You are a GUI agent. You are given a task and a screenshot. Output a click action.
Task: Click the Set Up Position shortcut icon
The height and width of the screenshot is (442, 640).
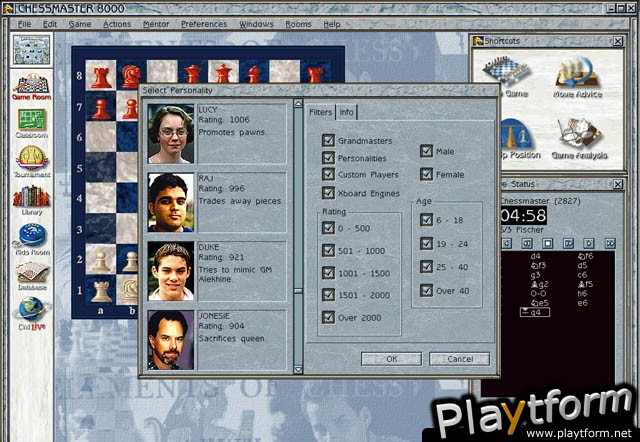[516, 139]
